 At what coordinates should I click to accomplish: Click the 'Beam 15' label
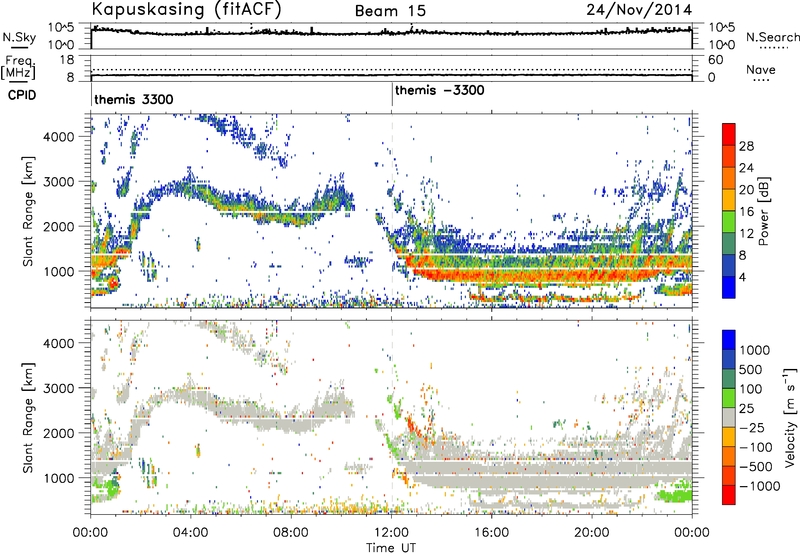coord(390,11)
